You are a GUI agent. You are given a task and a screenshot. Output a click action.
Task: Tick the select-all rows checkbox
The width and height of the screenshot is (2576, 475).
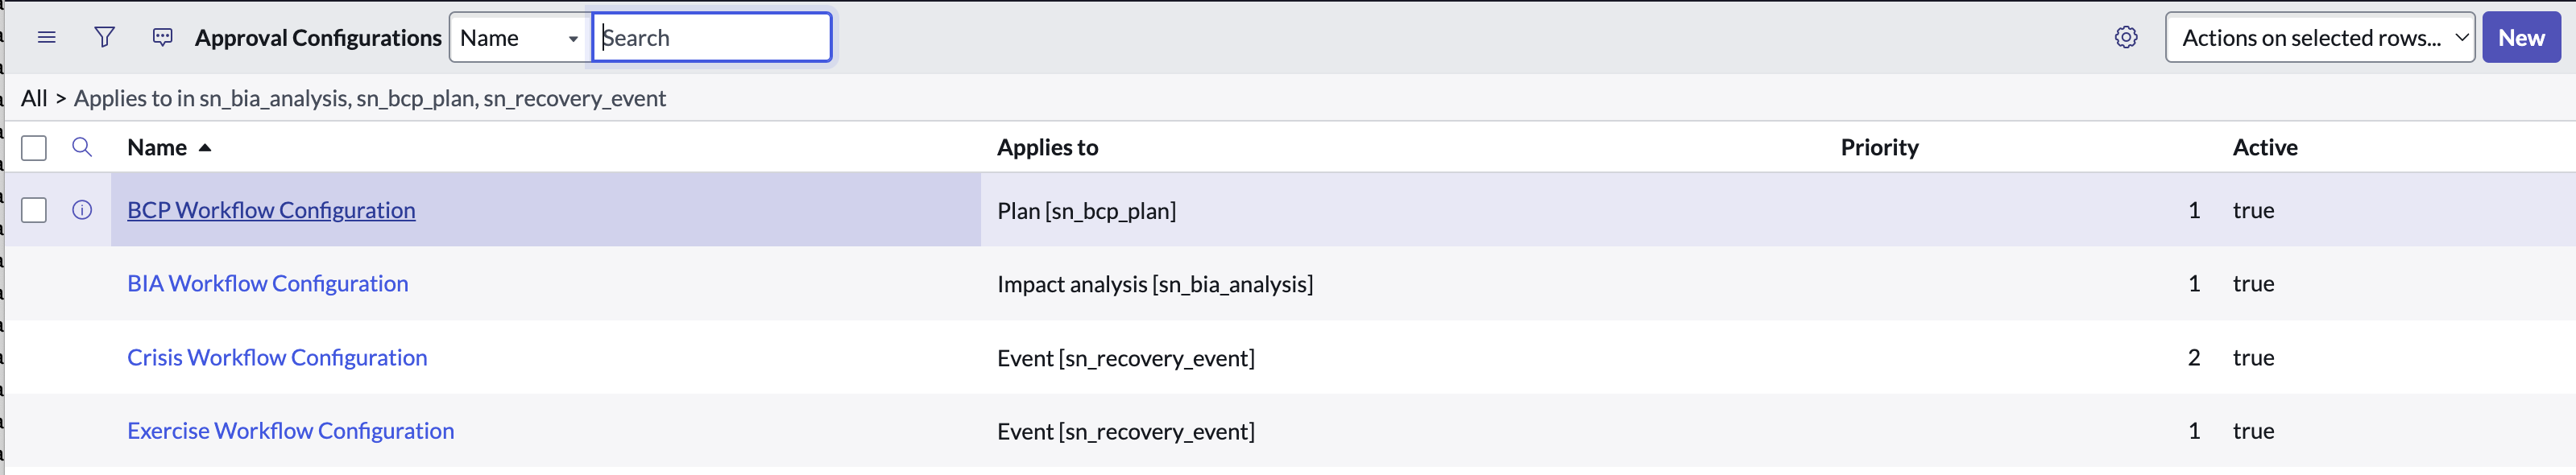pos(34,148)
